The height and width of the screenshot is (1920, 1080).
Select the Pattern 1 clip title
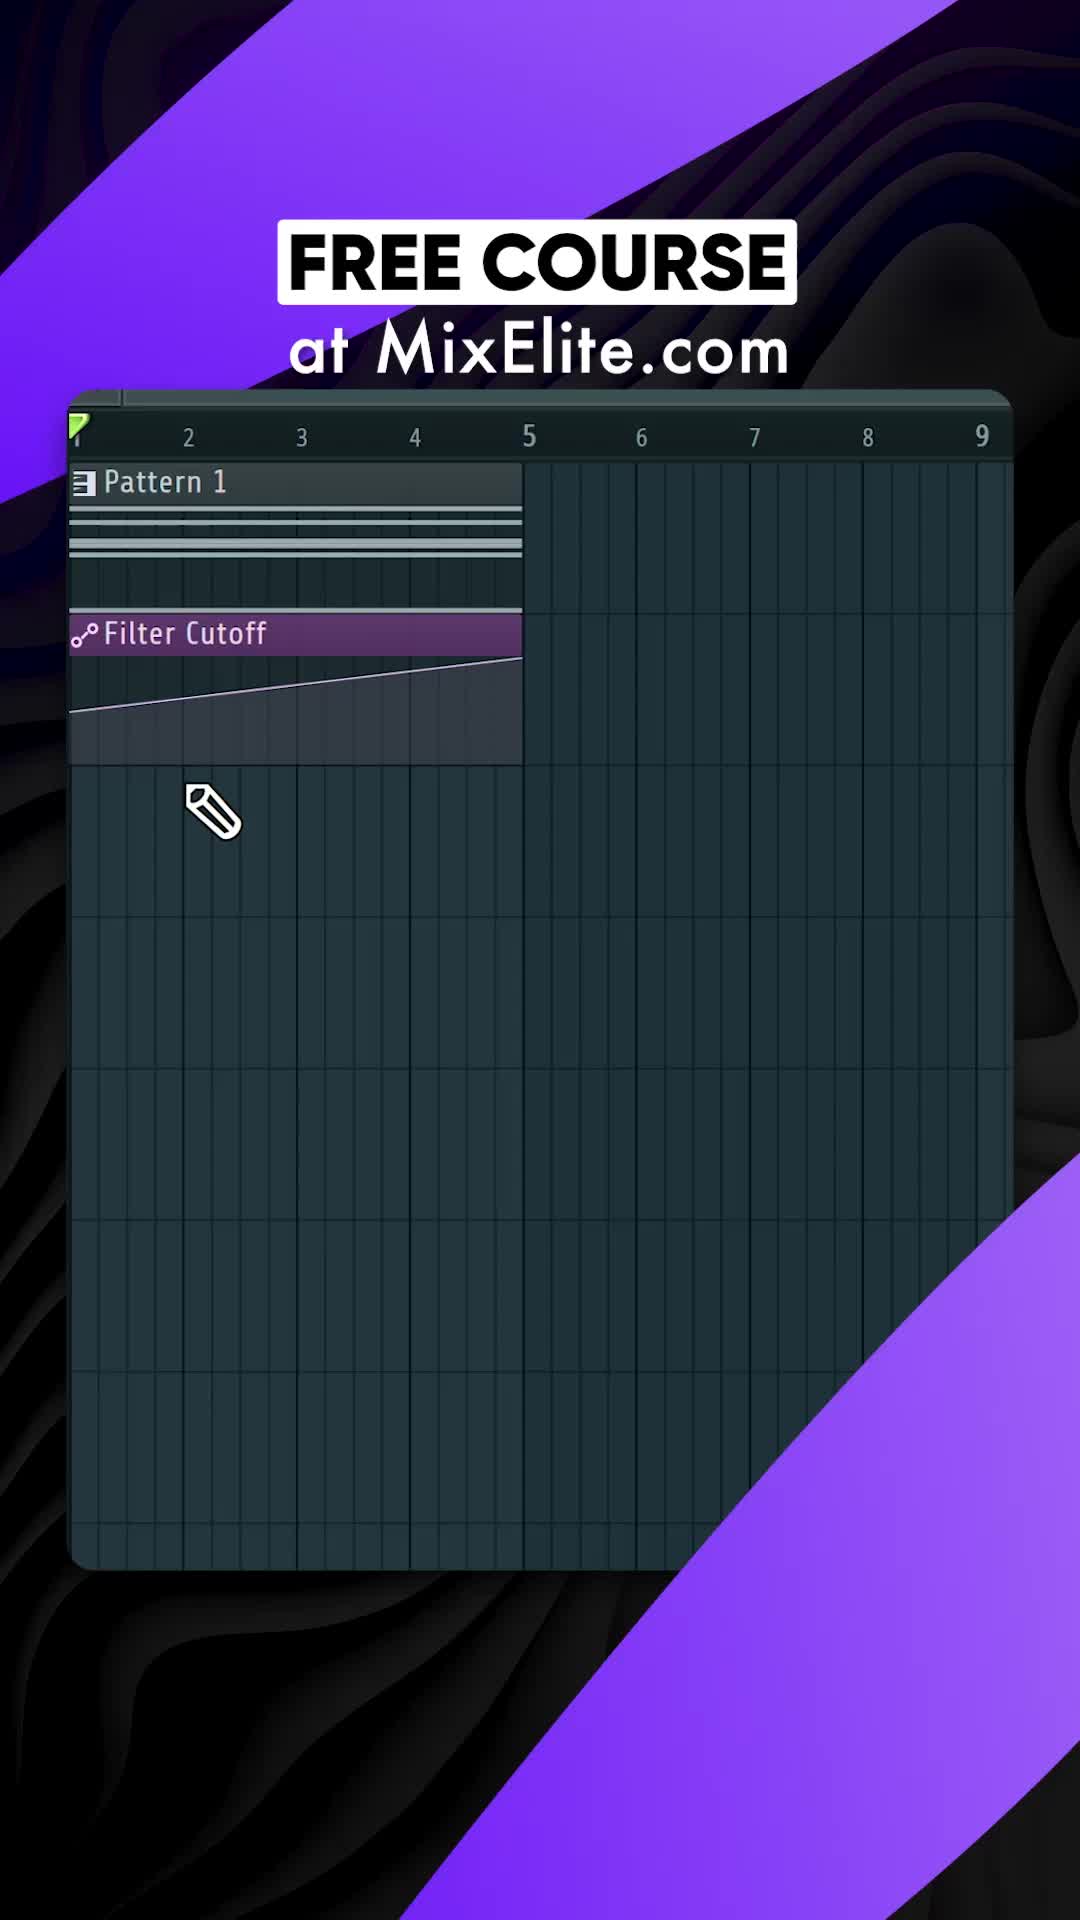[165, 482]
